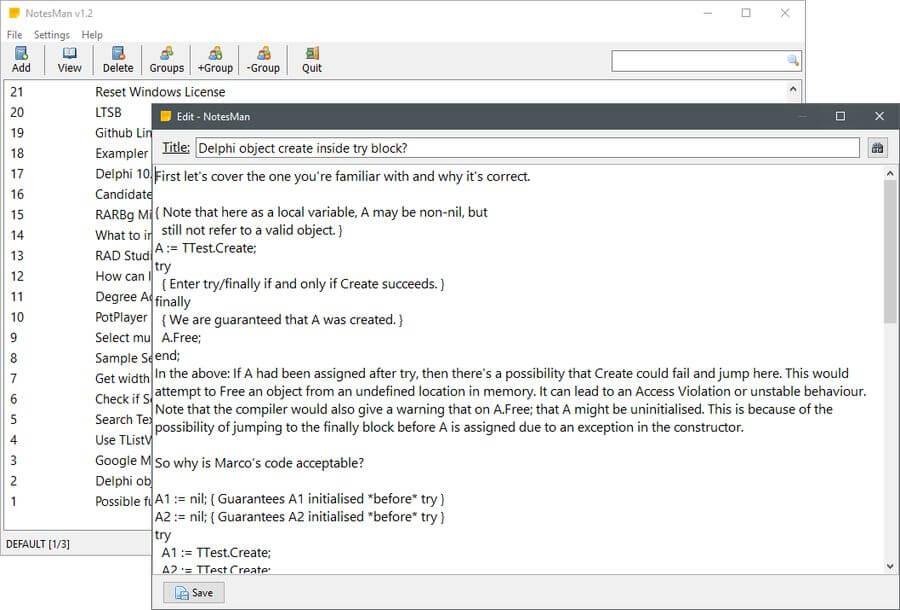Maximize the Edit - NotesMan window
The width and height of the screenshot is (900, 610).
click(840, 116)
